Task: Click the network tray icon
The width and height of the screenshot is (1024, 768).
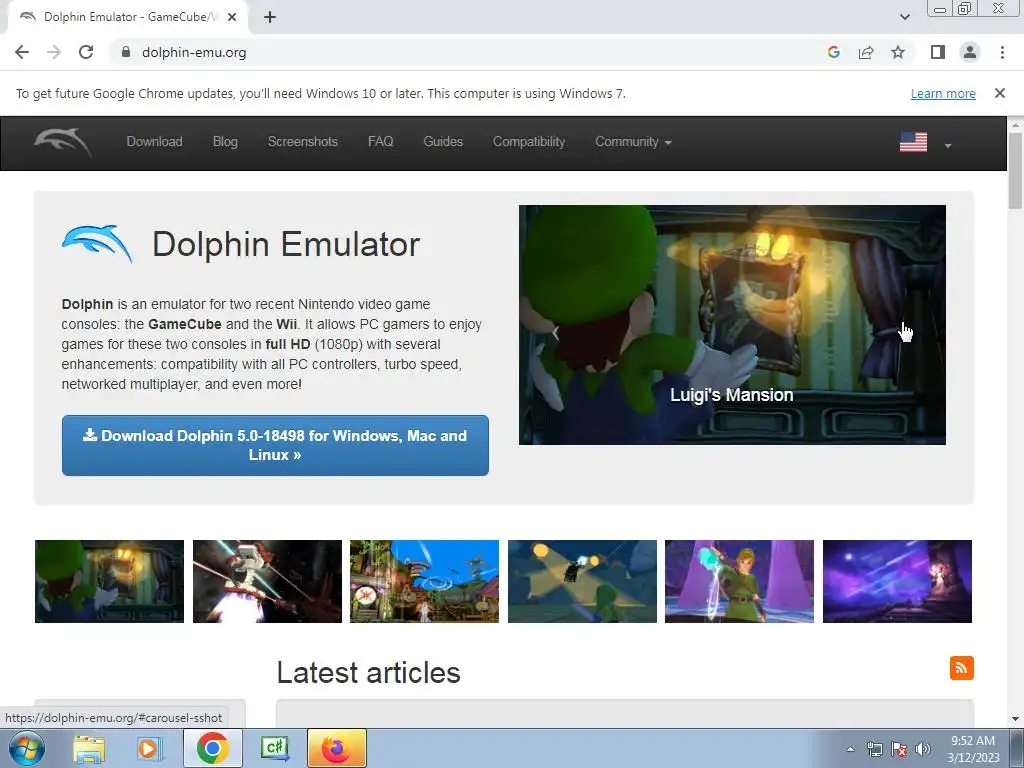Action: [x=874, y=749]
